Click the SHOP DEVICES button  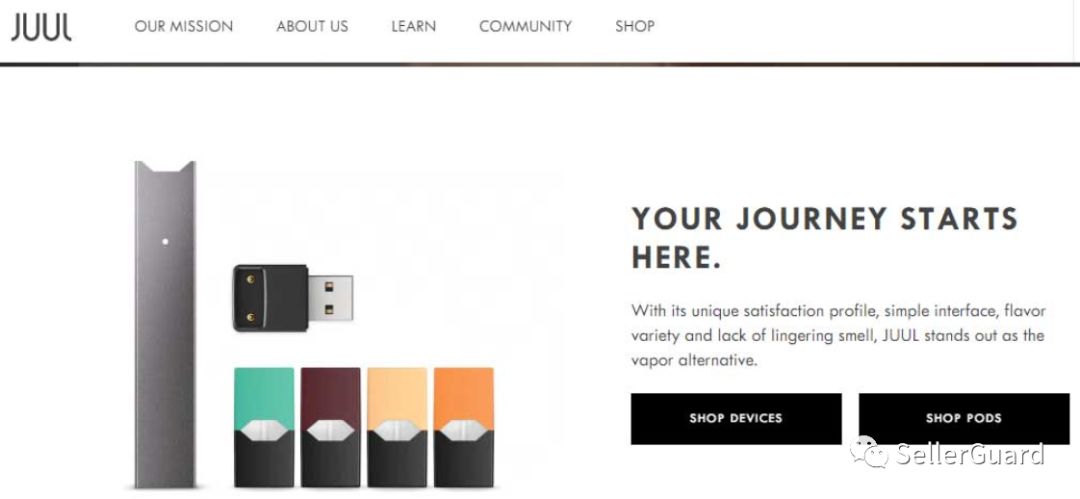pyautogui.click(x=736, y=418)
